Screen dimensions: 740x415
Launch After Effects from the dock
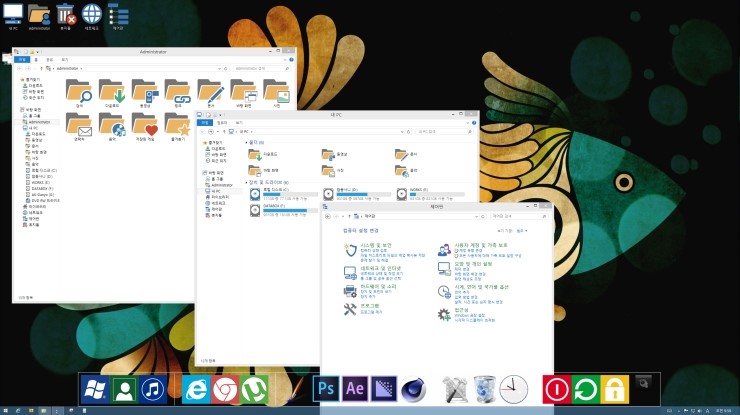(355, 389)
